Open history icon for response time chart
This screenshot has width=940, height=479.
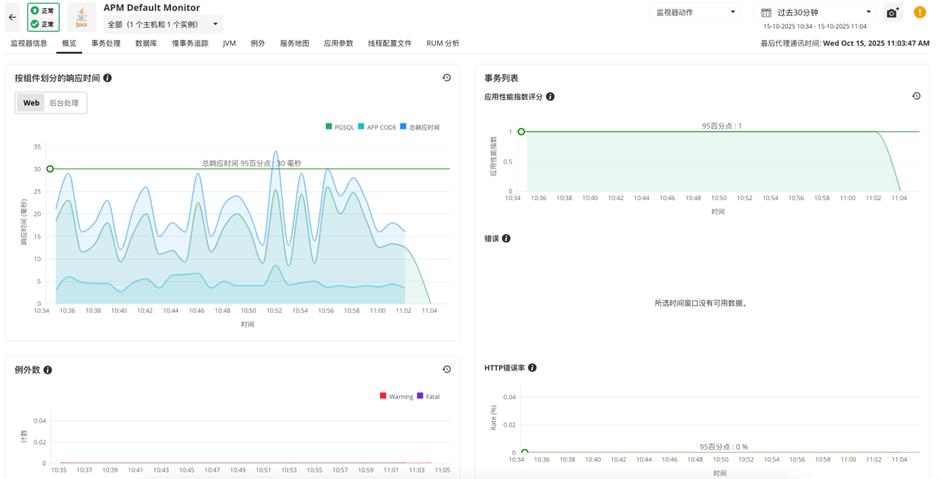(x=447, y=78)
